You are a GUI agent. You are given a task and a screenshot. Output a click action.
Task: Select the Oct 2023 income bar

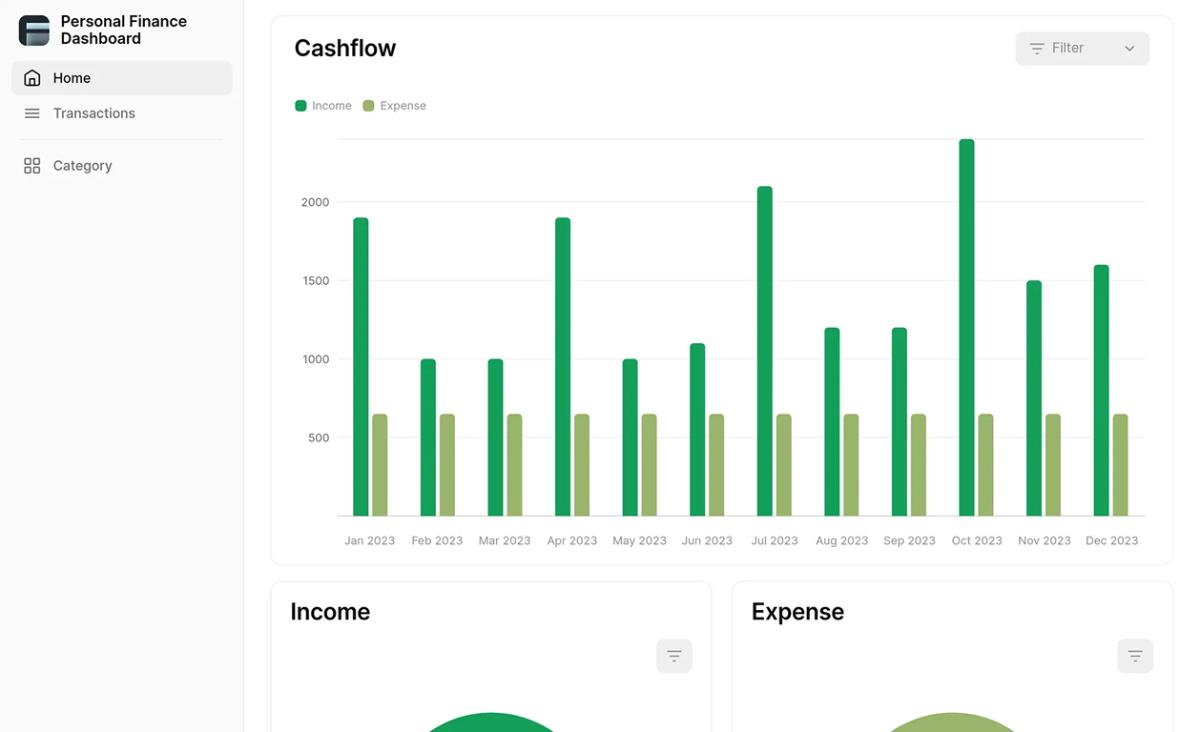tap(967, 328)
